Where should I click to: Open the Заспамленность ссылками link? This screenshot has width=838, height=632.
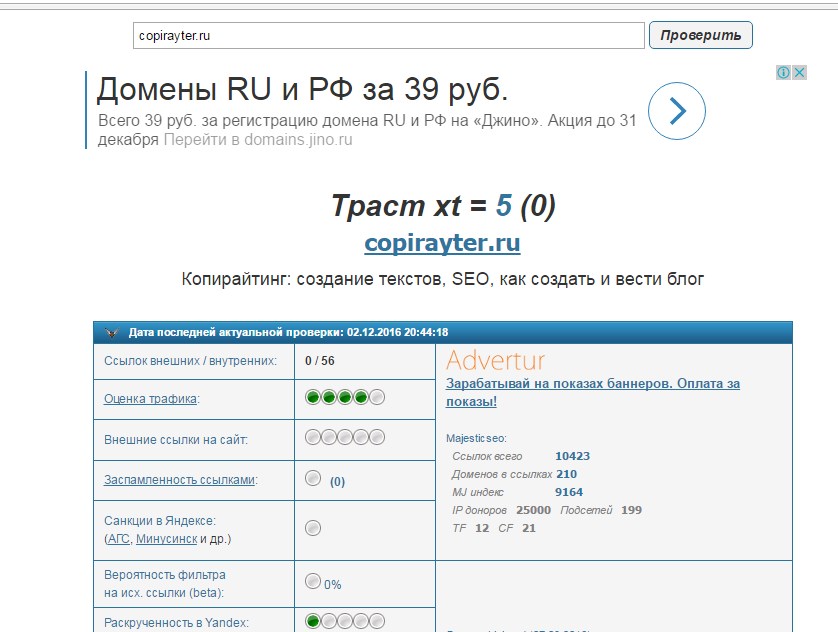[180, 480]
